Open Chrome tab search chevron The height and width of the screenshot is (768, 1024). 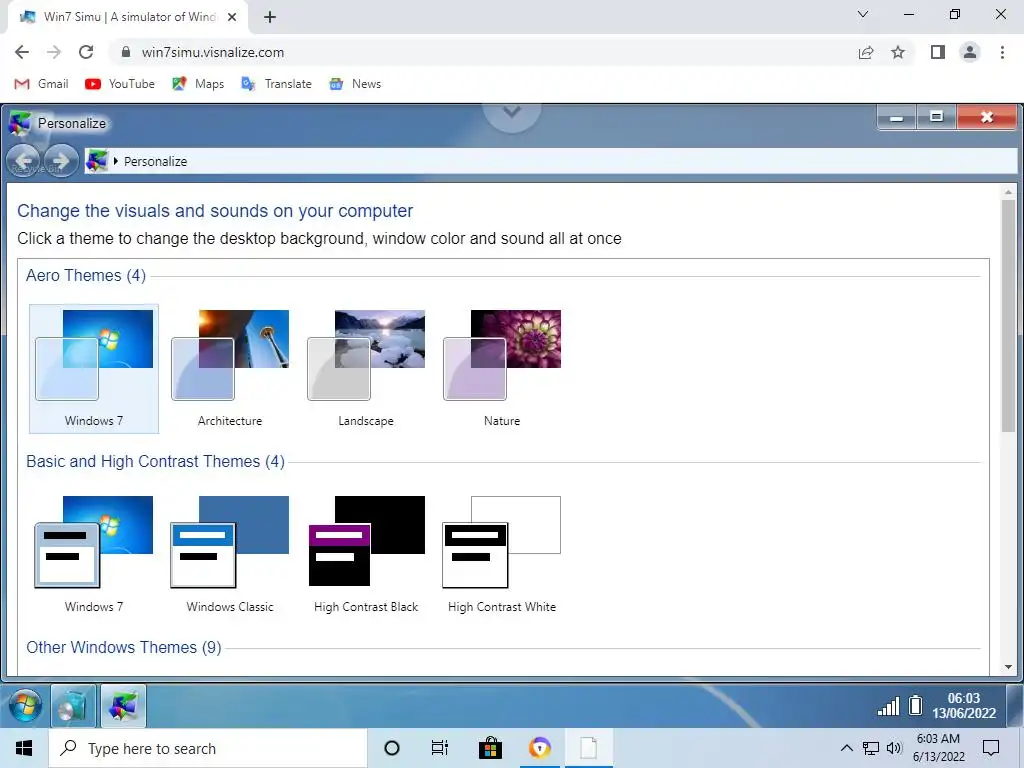[863, 14]
